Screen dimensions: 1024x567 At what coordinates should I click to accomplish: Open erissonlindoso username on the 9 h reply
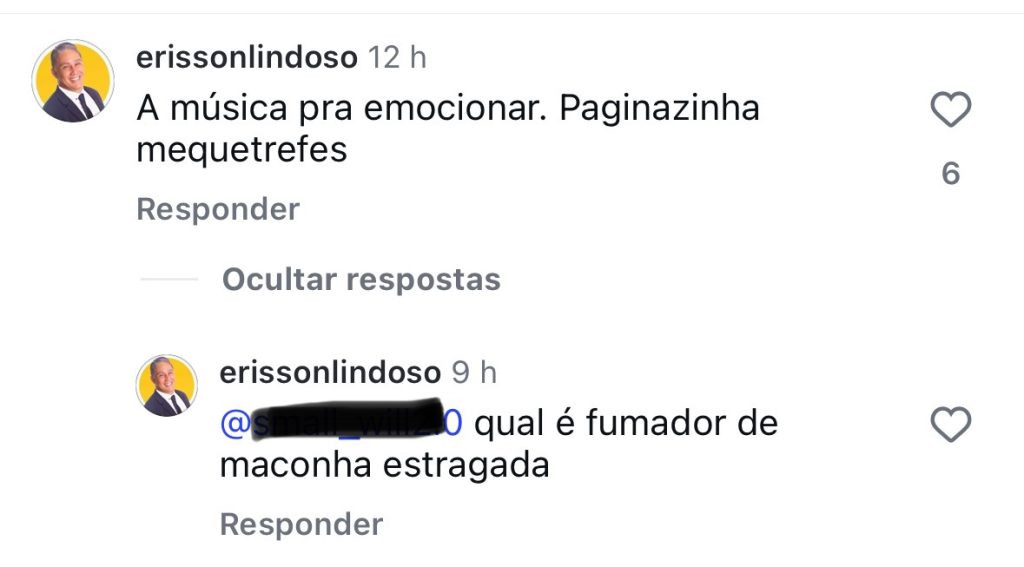tap(329, 374)
